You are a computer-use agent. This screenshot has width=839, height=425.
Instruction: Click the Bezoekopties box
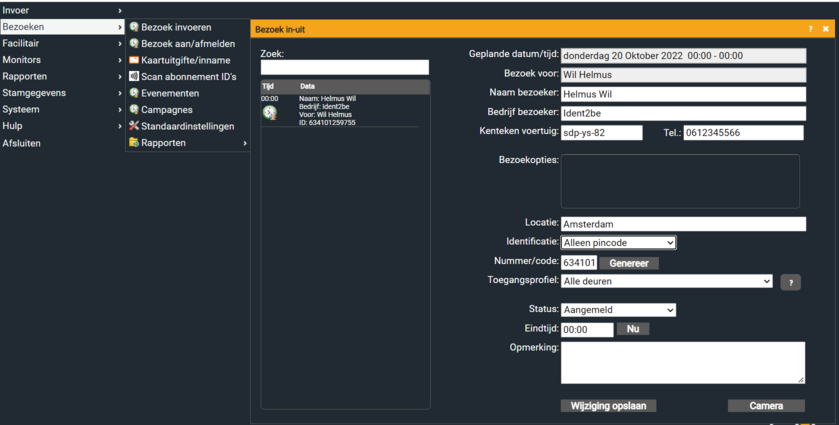[680, 181]
